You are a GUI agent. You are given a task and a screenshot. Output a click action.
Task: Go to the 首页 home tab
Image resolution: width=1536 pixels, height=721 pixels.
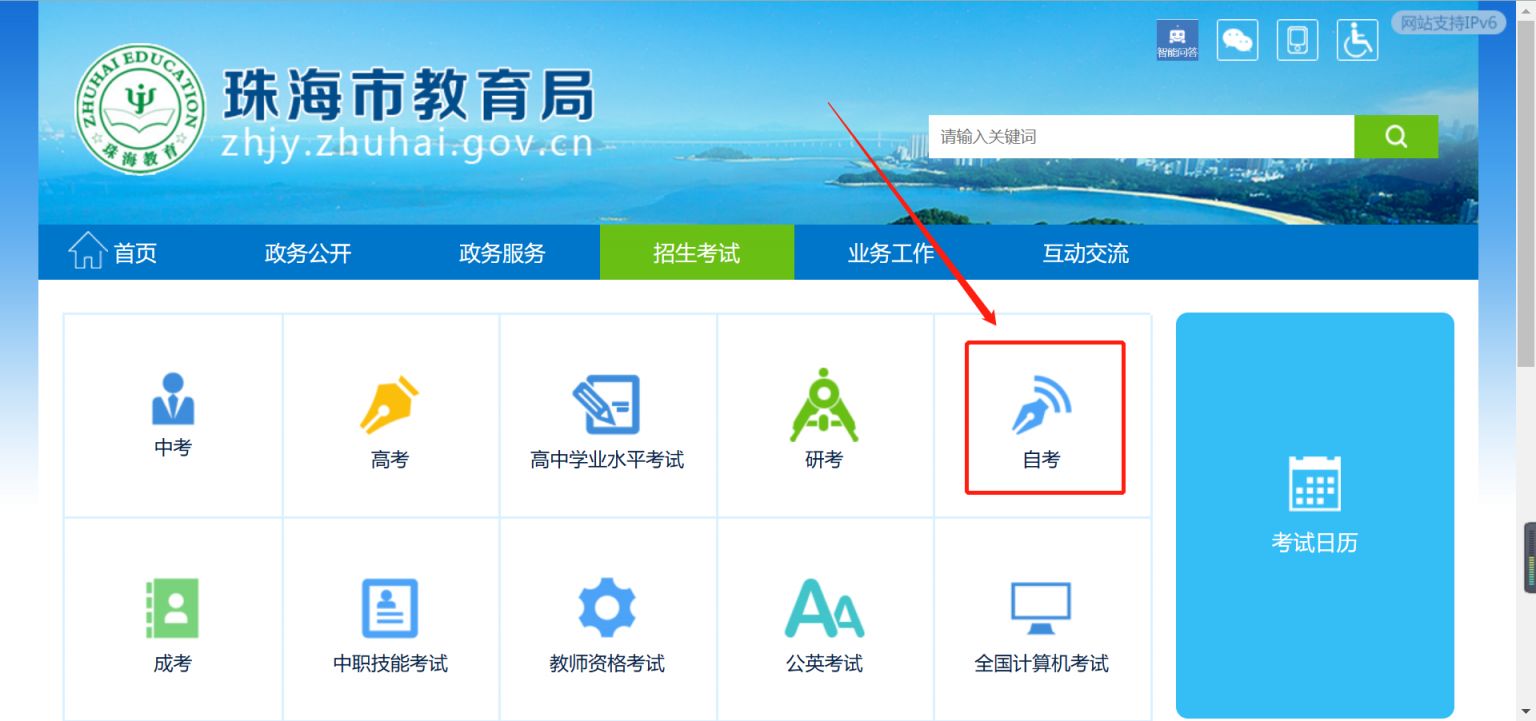pyautogui.click(x=113, y=252)
